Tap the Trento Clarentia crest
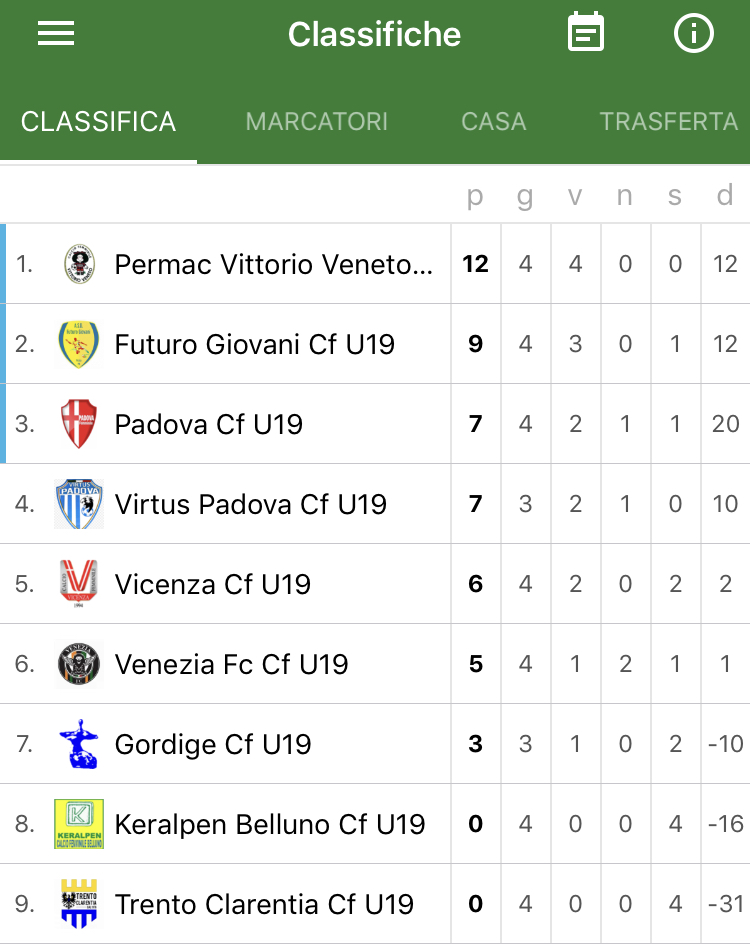Viewport: 750px width, 945px height. 79,903
